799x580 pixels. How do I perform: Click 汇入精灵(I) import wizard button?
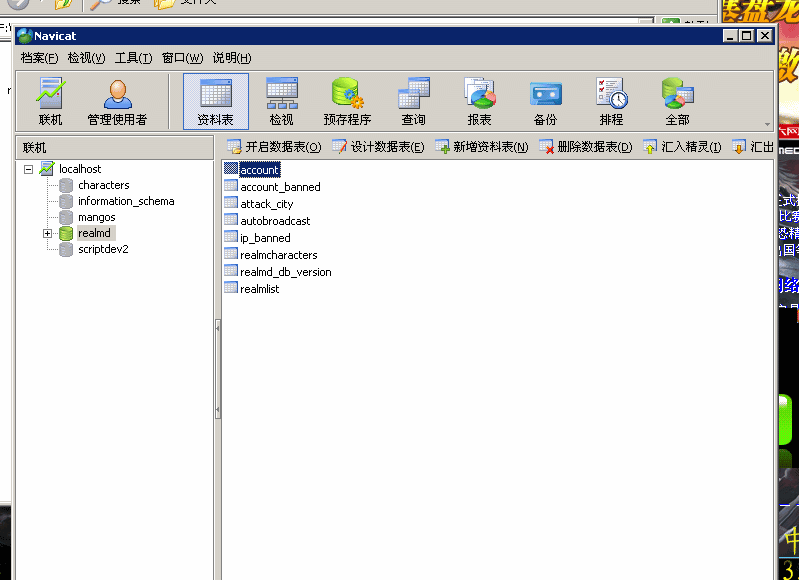[x=682, y=147]
